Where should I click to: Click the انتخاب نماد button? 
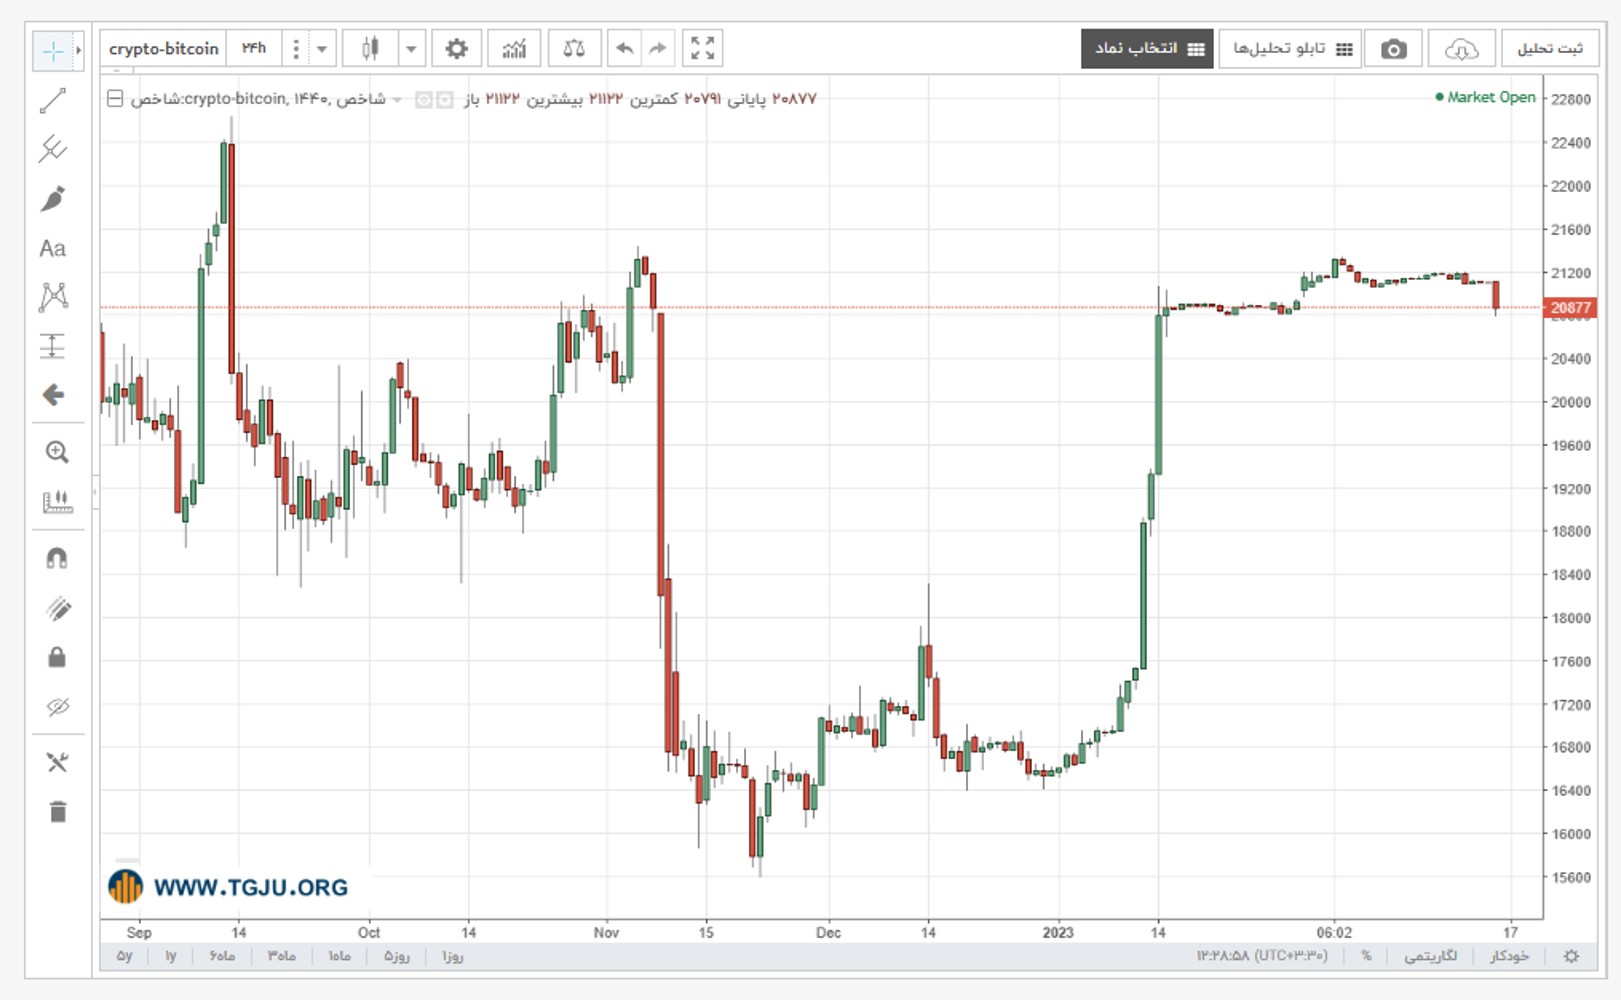[1147, 48]
